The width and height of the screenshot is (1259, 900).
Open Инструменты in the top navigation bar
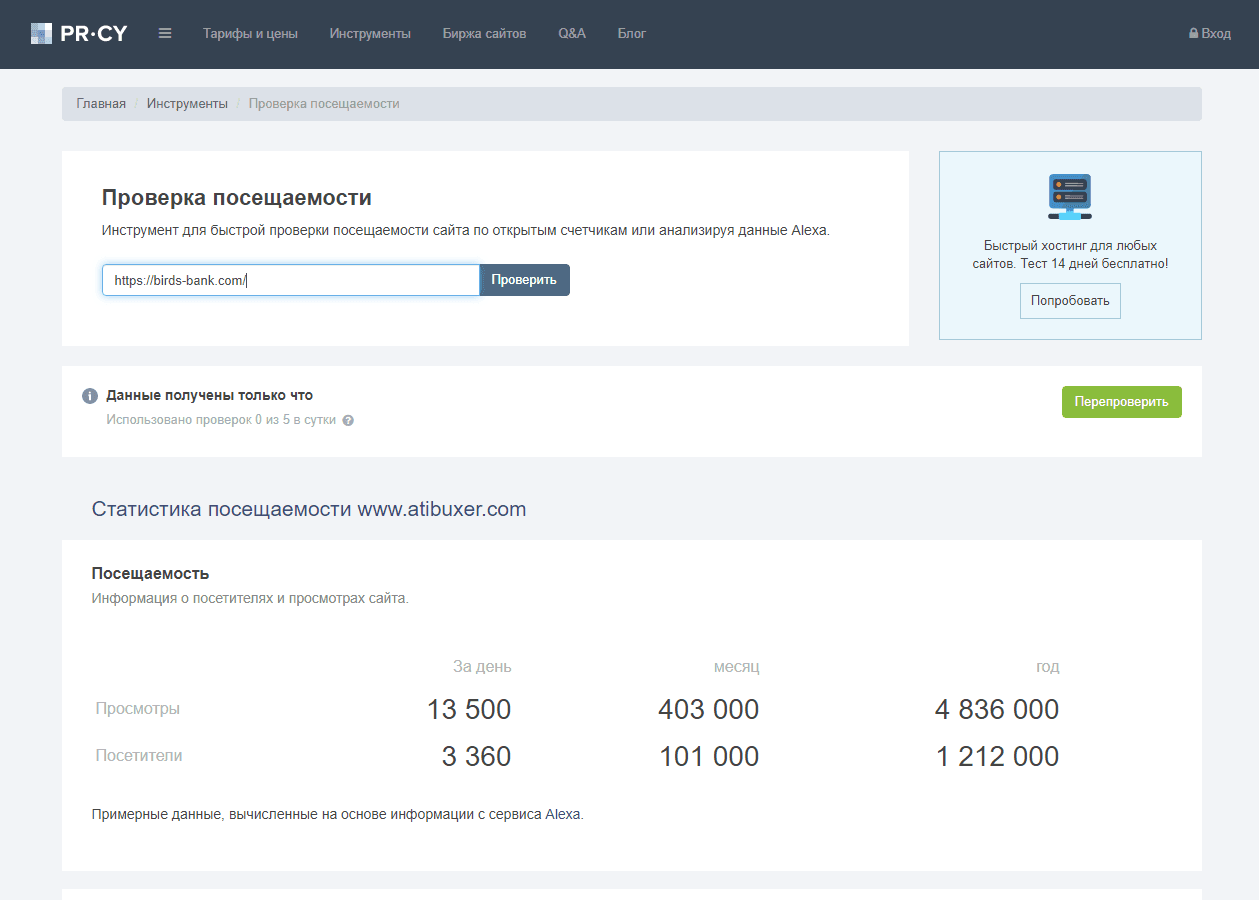tap(370, 34)
